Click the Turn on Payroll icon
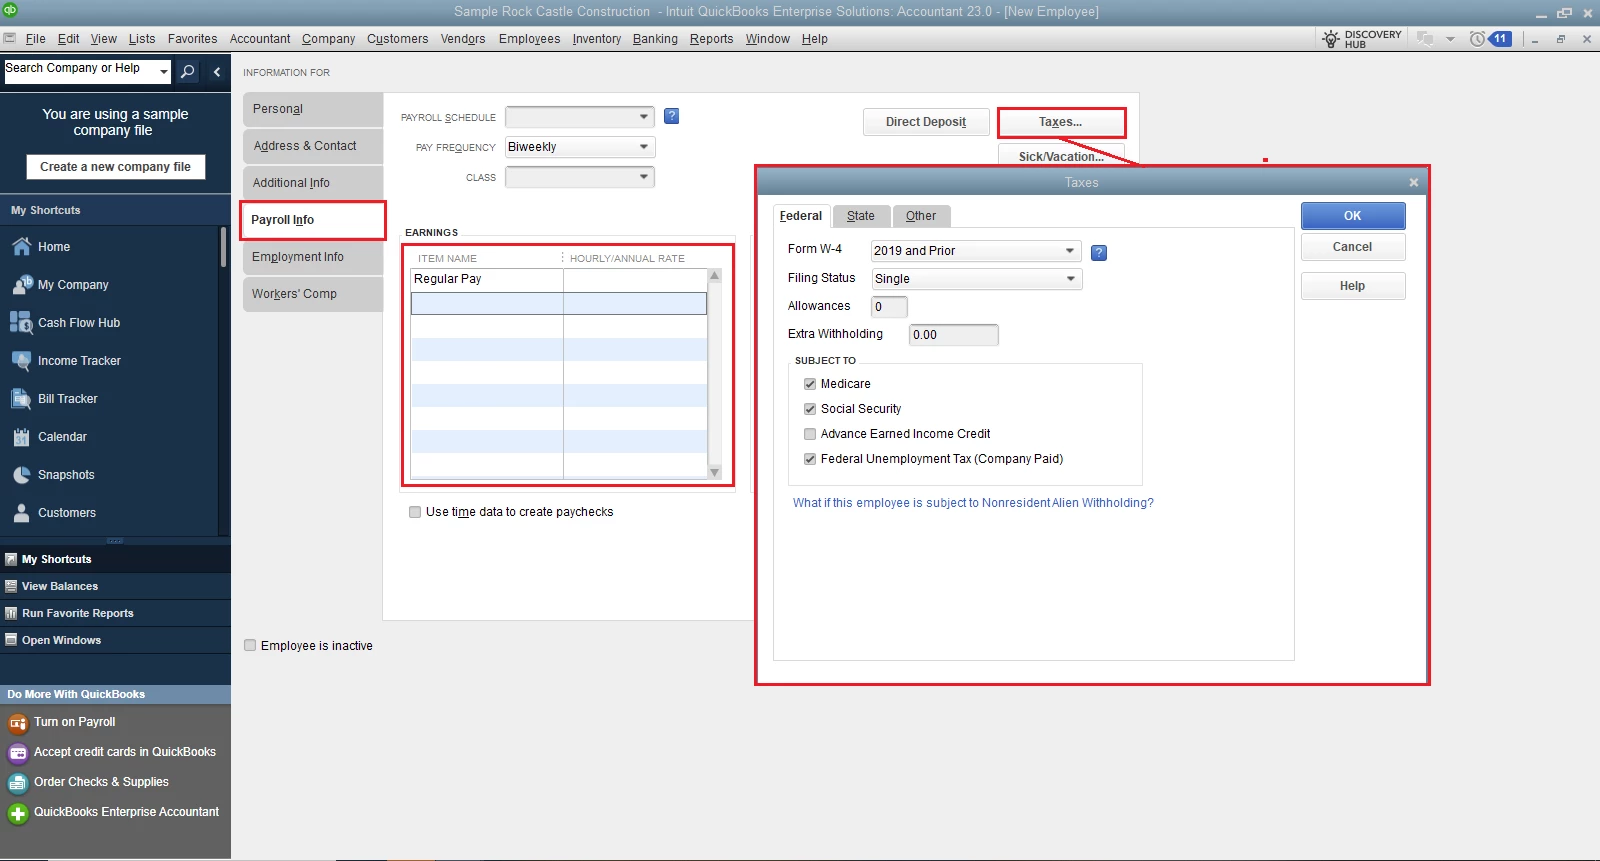The height and width of the screenshot is (861, 1600). 17,723
